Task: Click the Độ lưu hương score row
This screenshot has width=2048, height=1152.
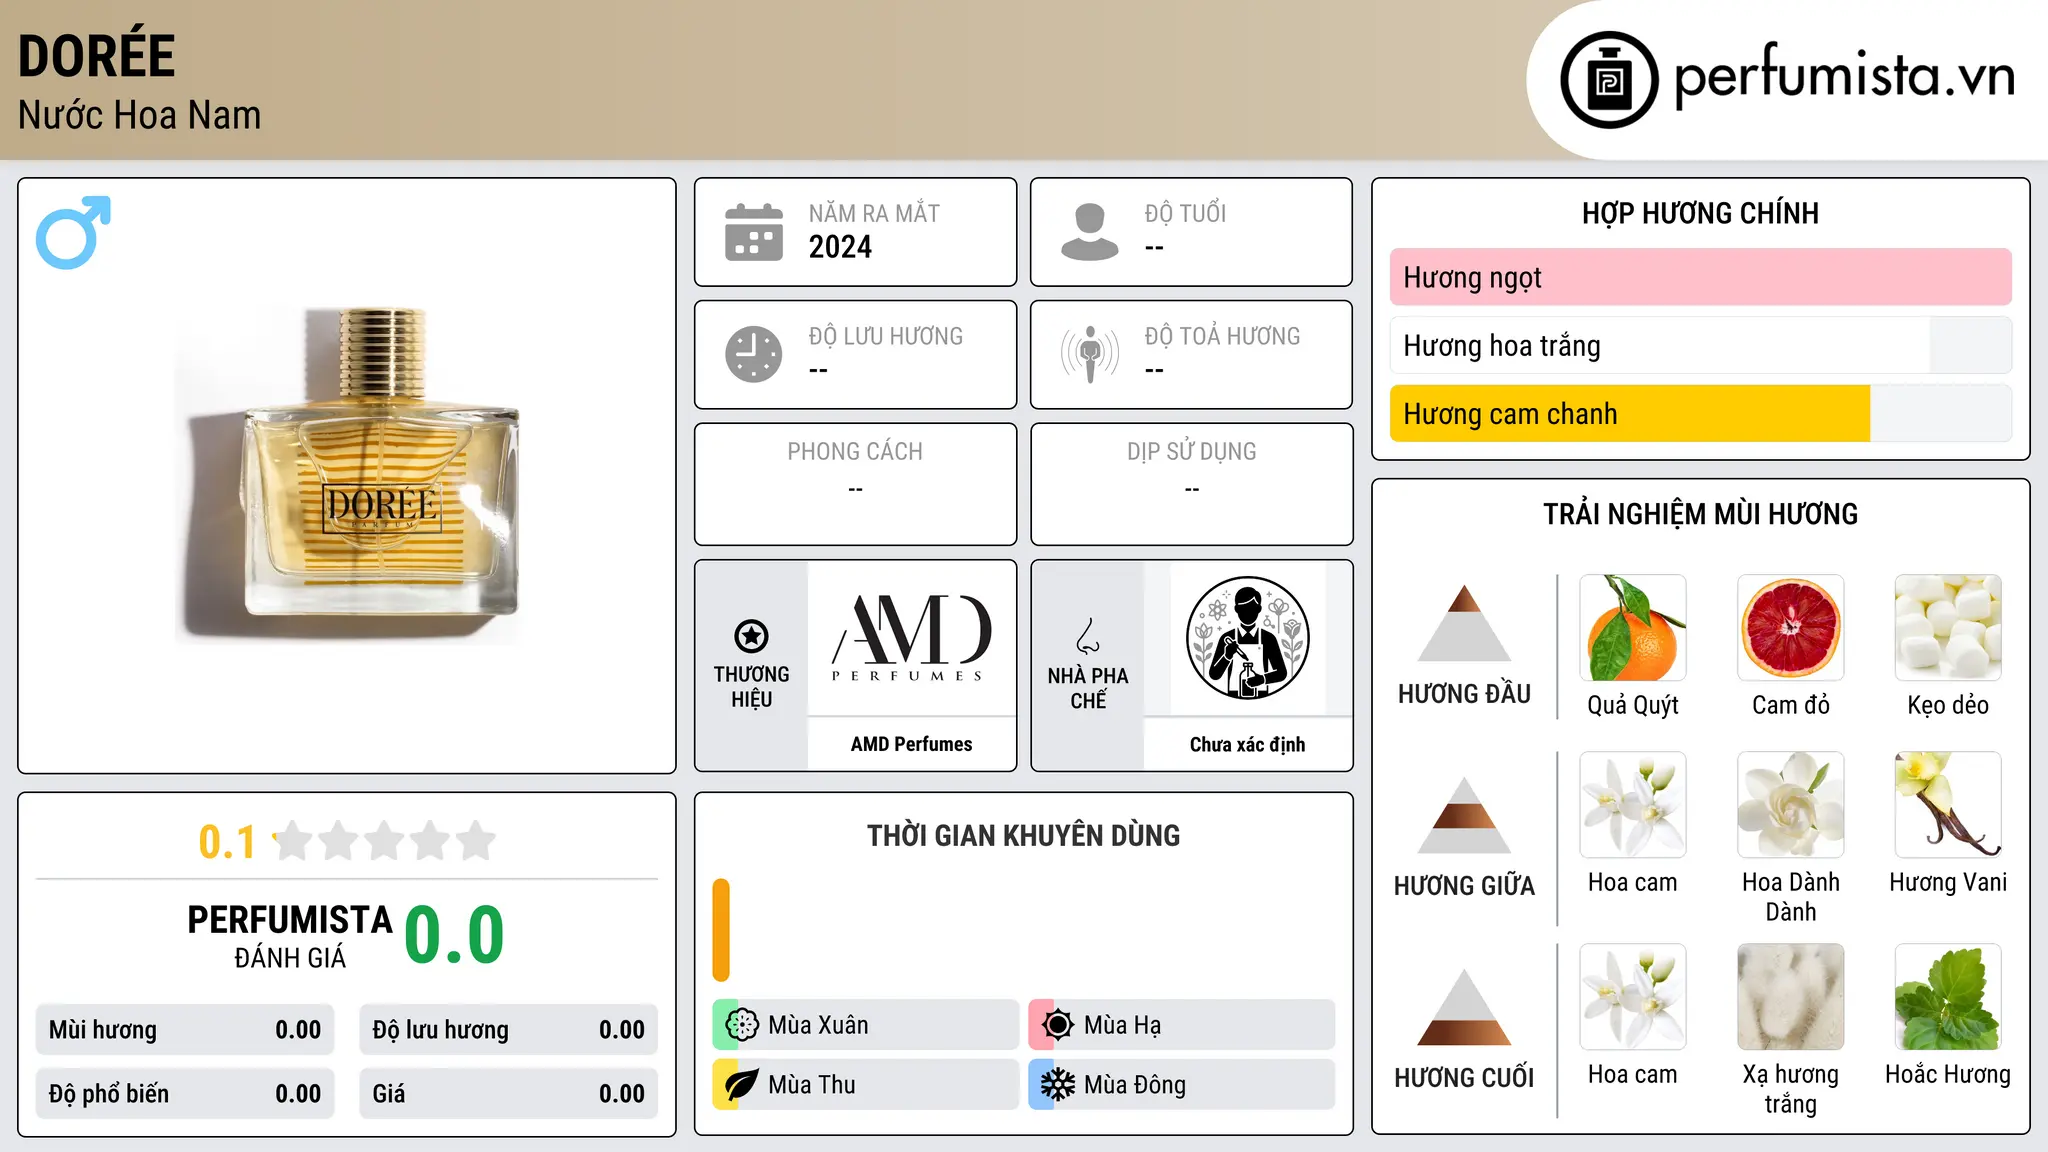Action: (508, 1030)
